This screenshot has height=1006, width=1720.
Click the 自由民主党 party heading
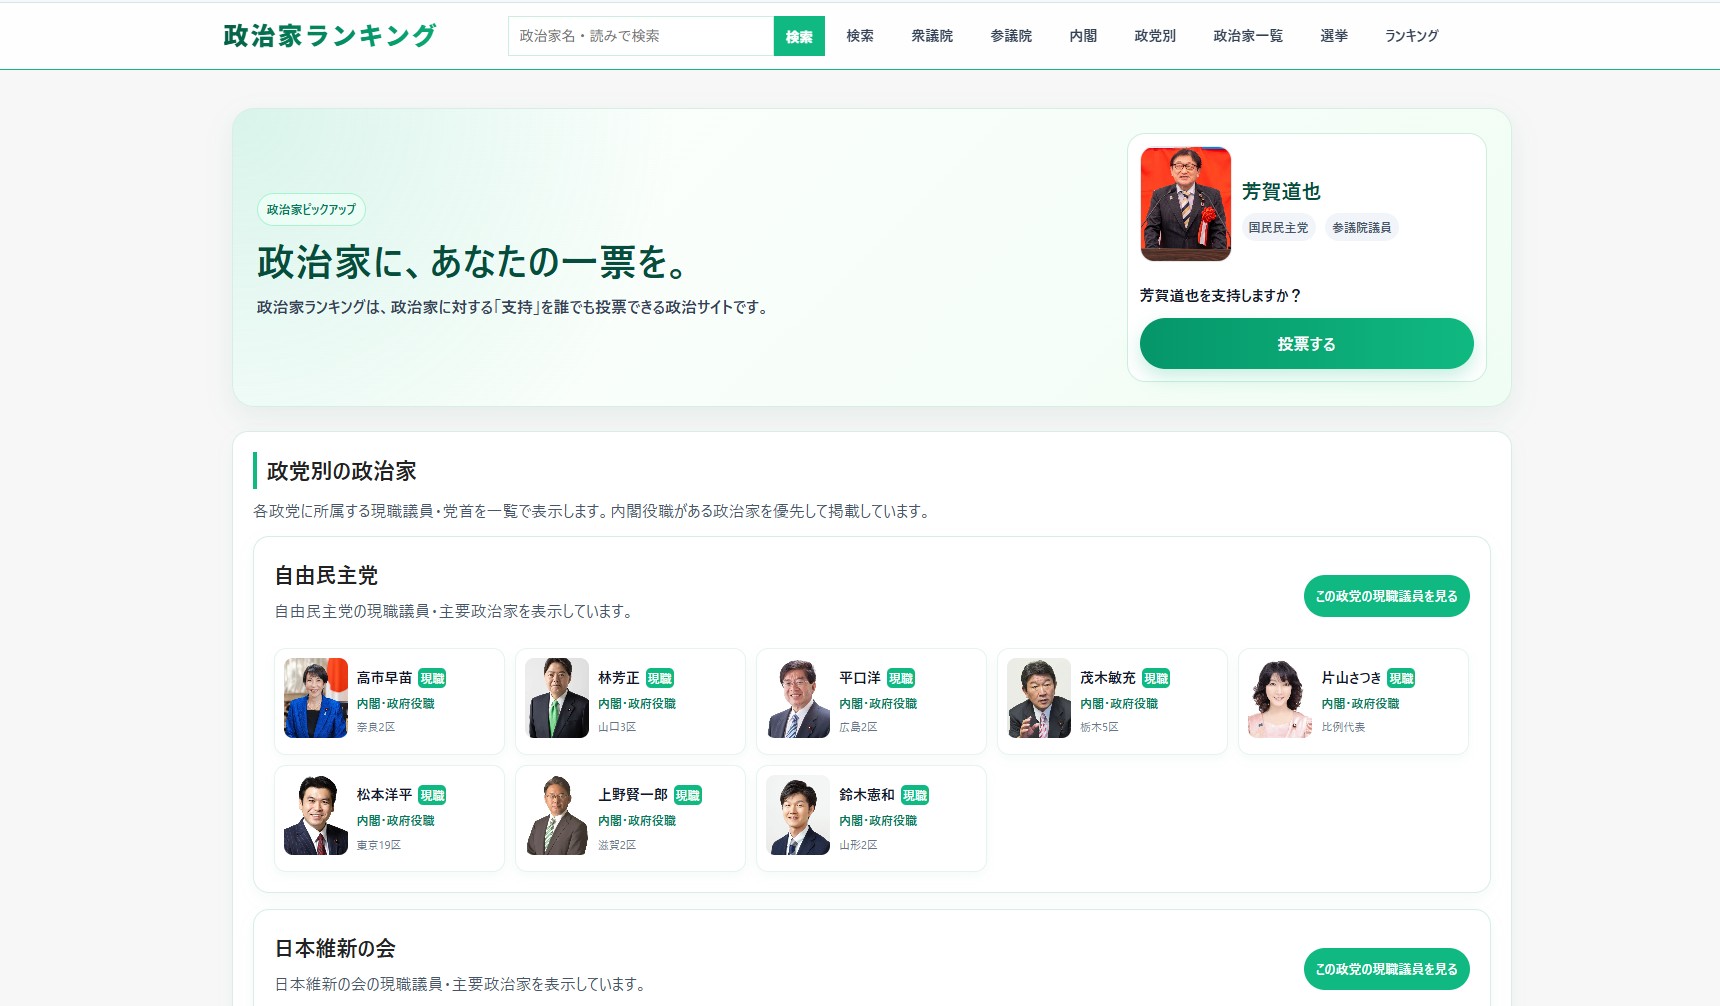tap(327, 576)
